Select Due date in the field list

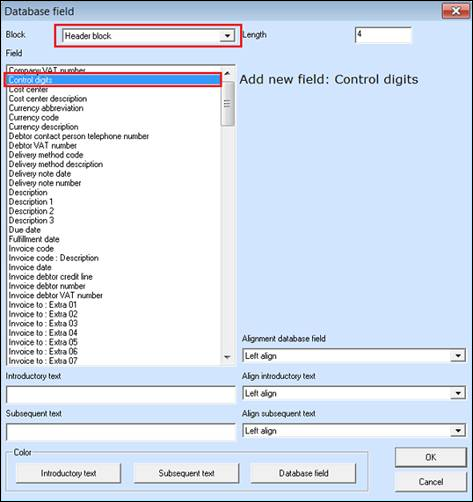25,230
